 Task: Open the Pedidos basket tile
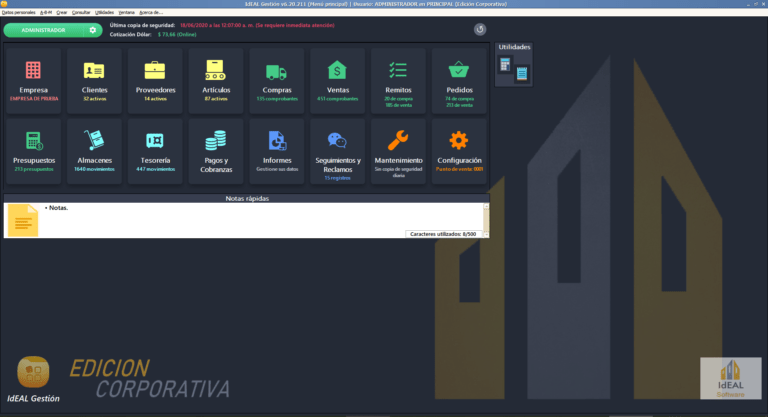459,80
